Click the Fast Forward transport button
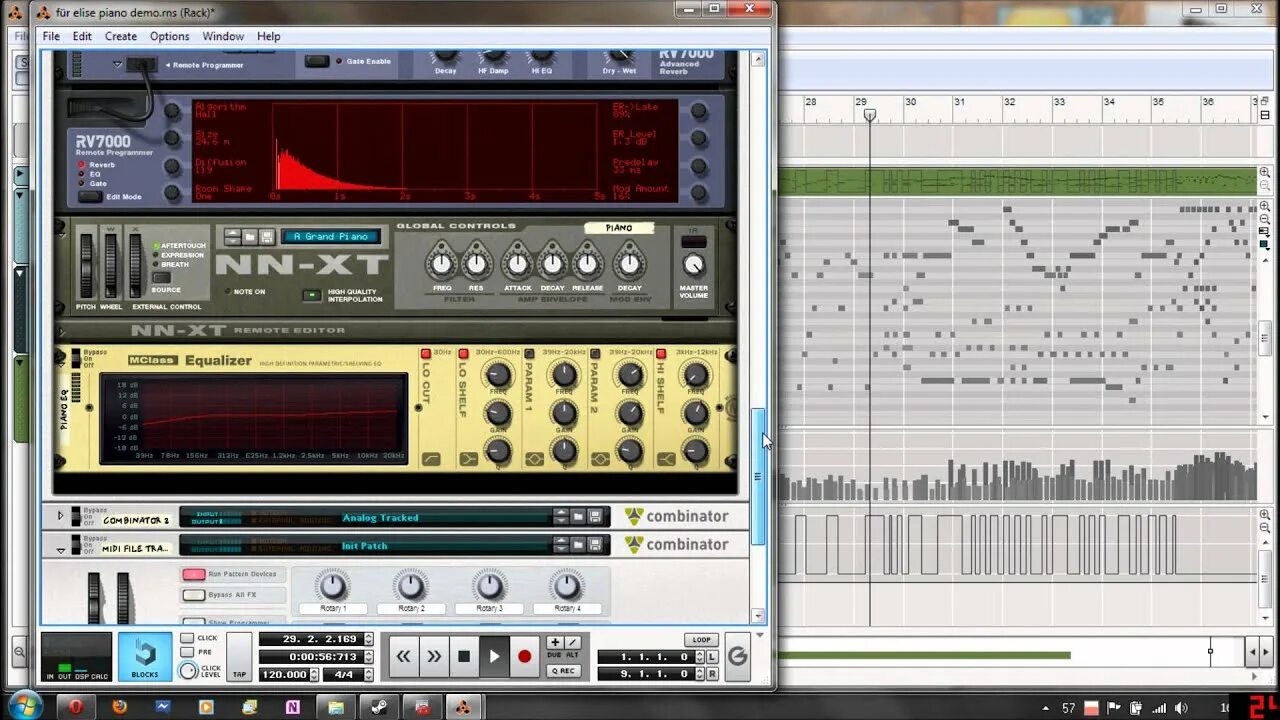Image resolution: width=1280 pixels, height=720 pixels. 434,656
